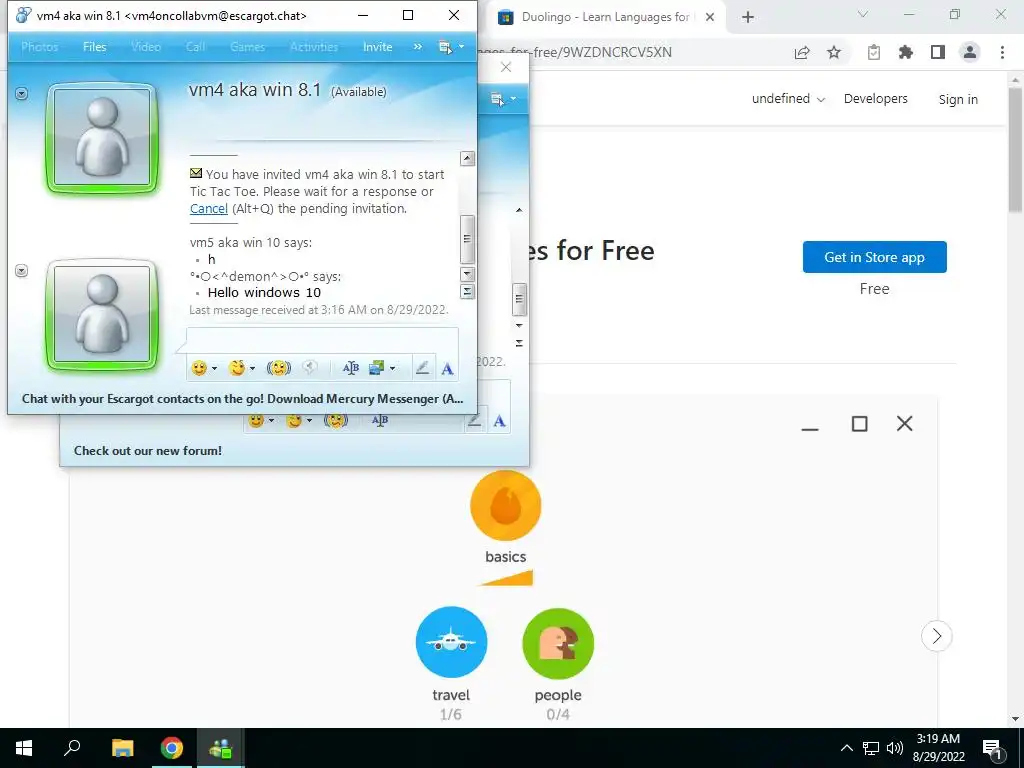The width and height of the screenshot is (1024, 768).
Task: Open the font style AB tool in the front chat
Action: point(351,368)
